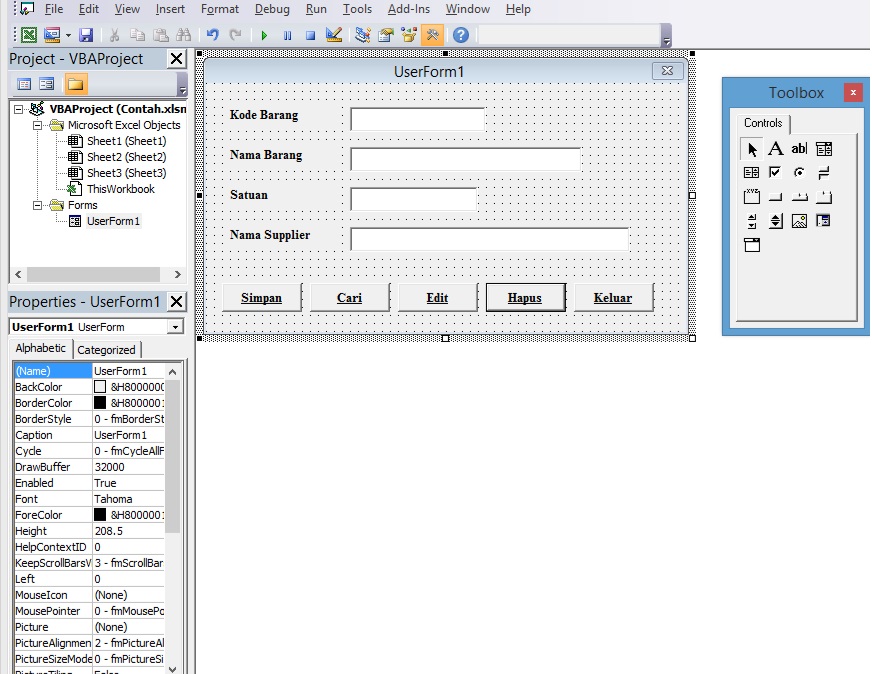Select the Image control in the Toolbox
This screenshot has height=674, width=872.
(797, 220)
